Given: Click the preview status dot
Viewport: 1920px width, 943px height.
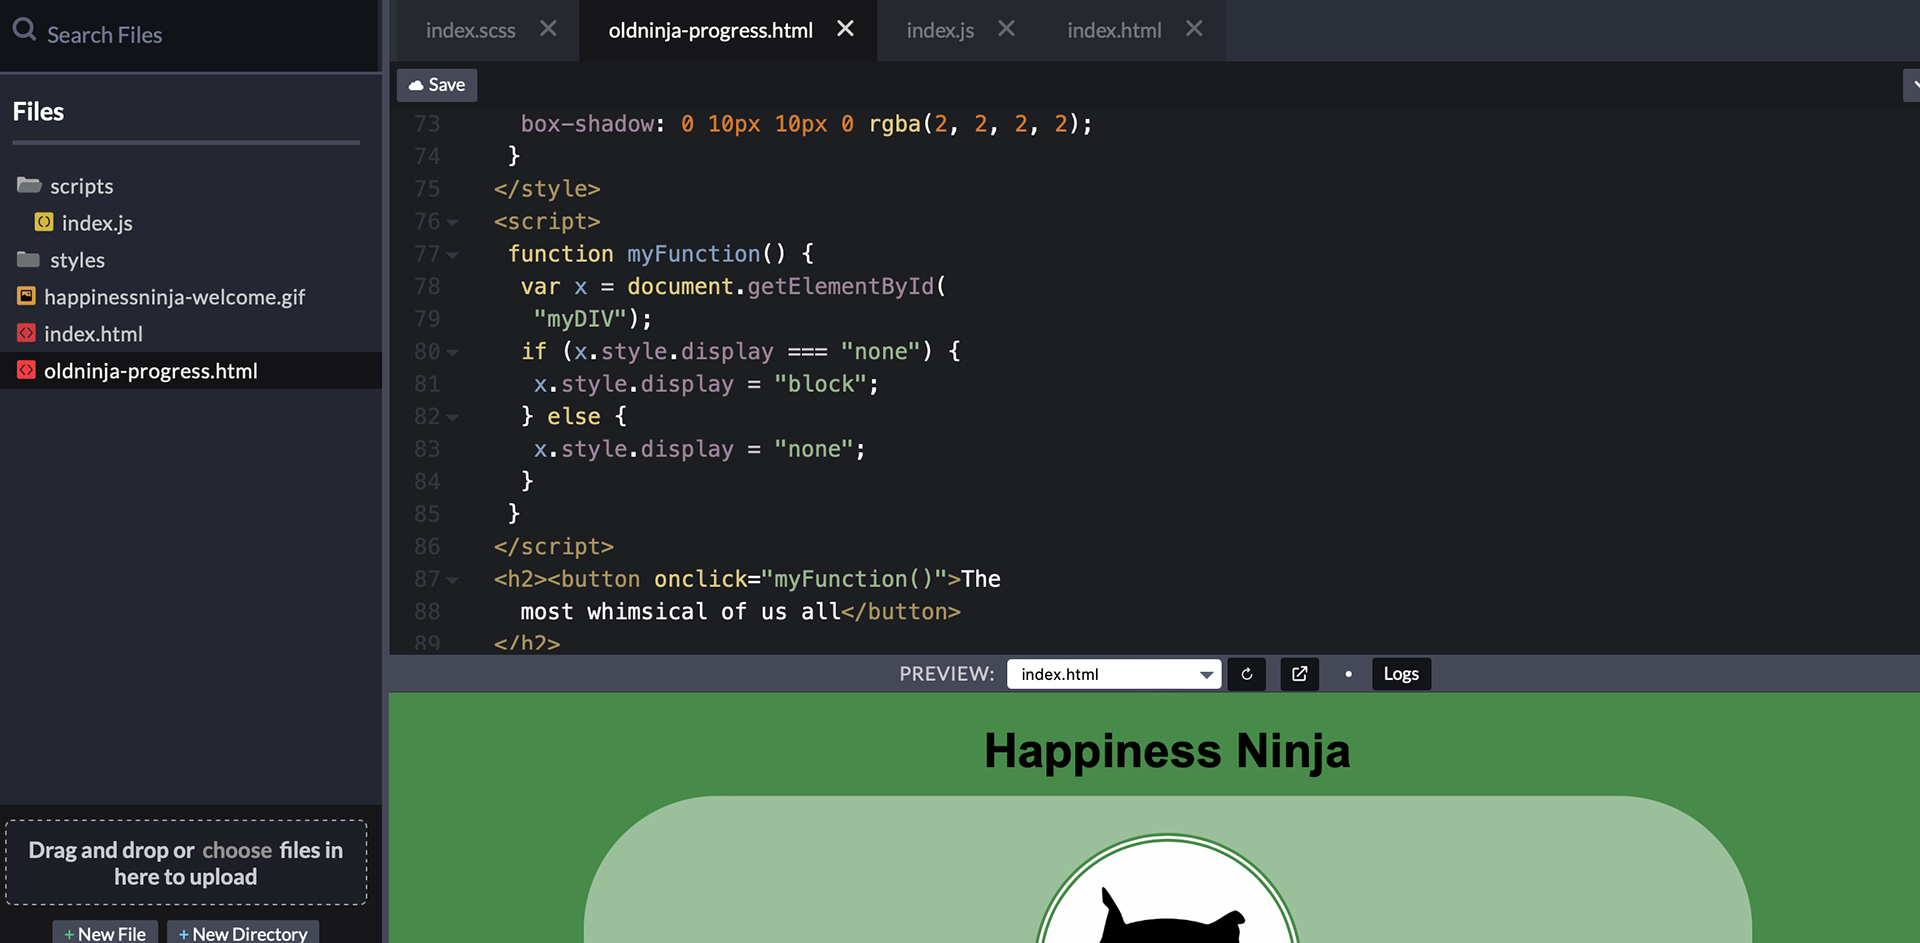Looking at the screenshot, I should 1348,674.
